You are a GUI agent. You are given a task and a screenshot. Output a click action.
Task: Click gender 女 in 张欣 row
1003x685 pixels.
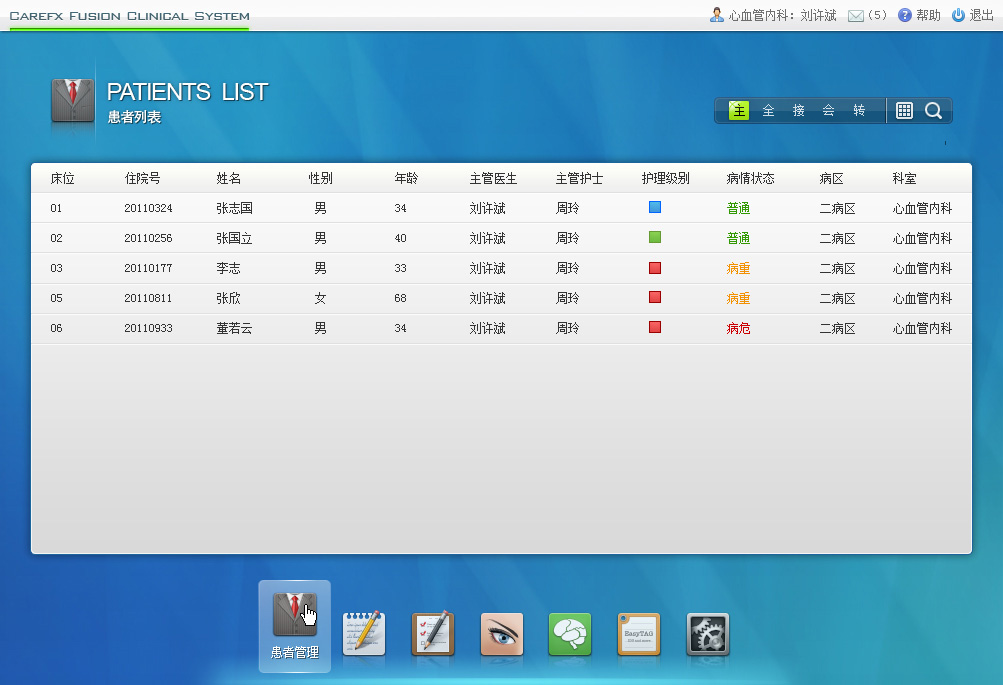320,299
